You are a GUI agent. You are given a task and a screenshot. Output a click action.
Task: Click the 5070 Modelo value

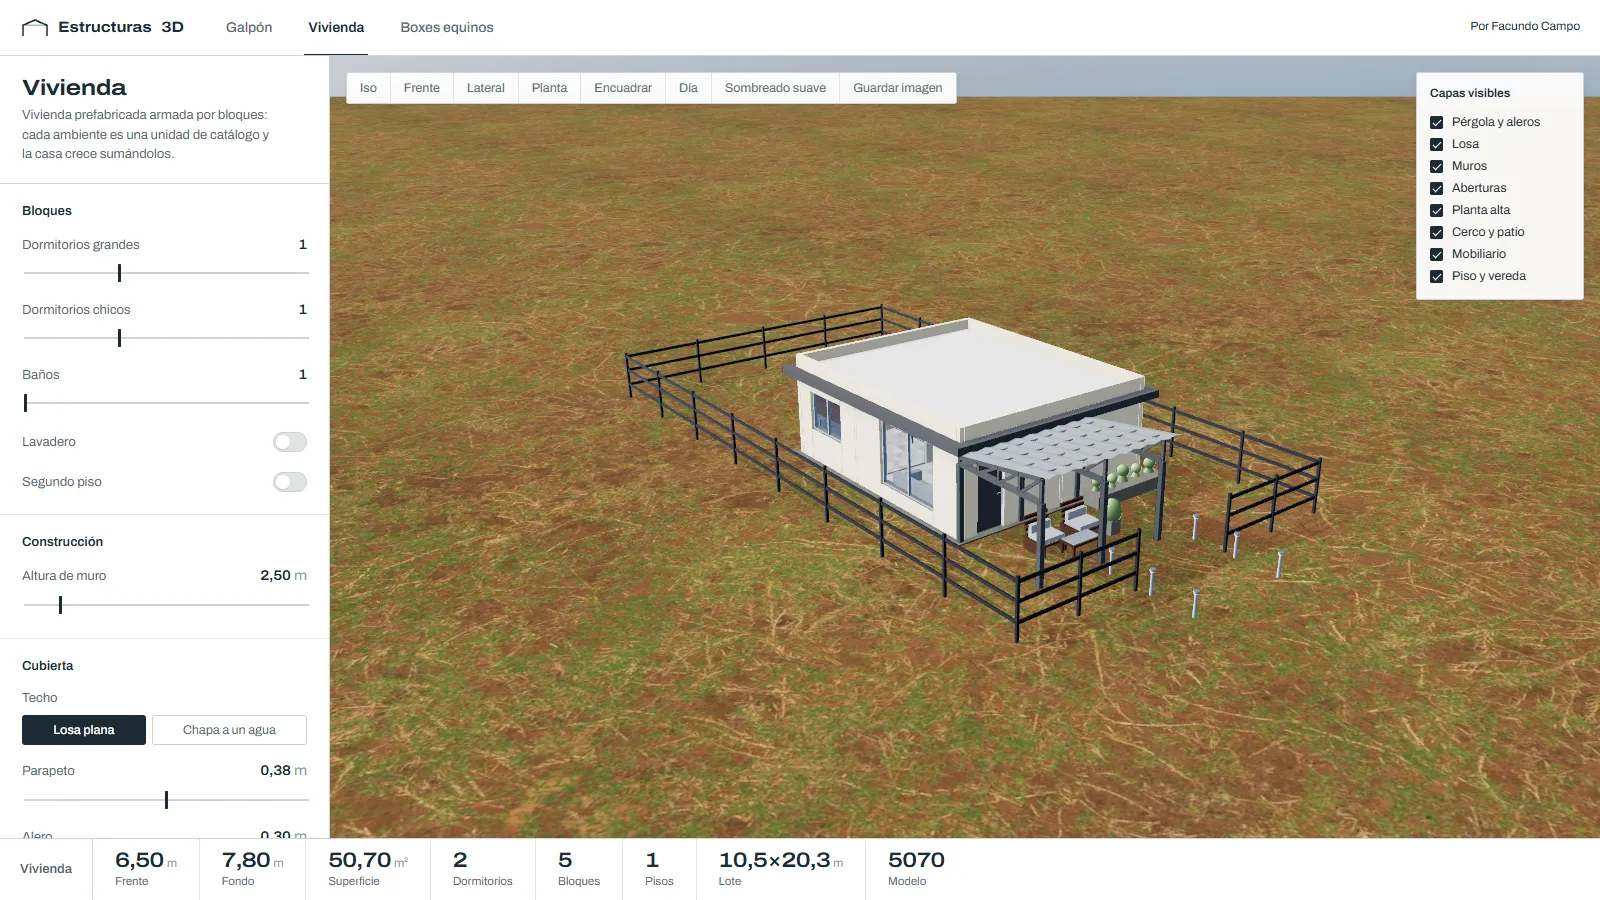pos(916,860)
